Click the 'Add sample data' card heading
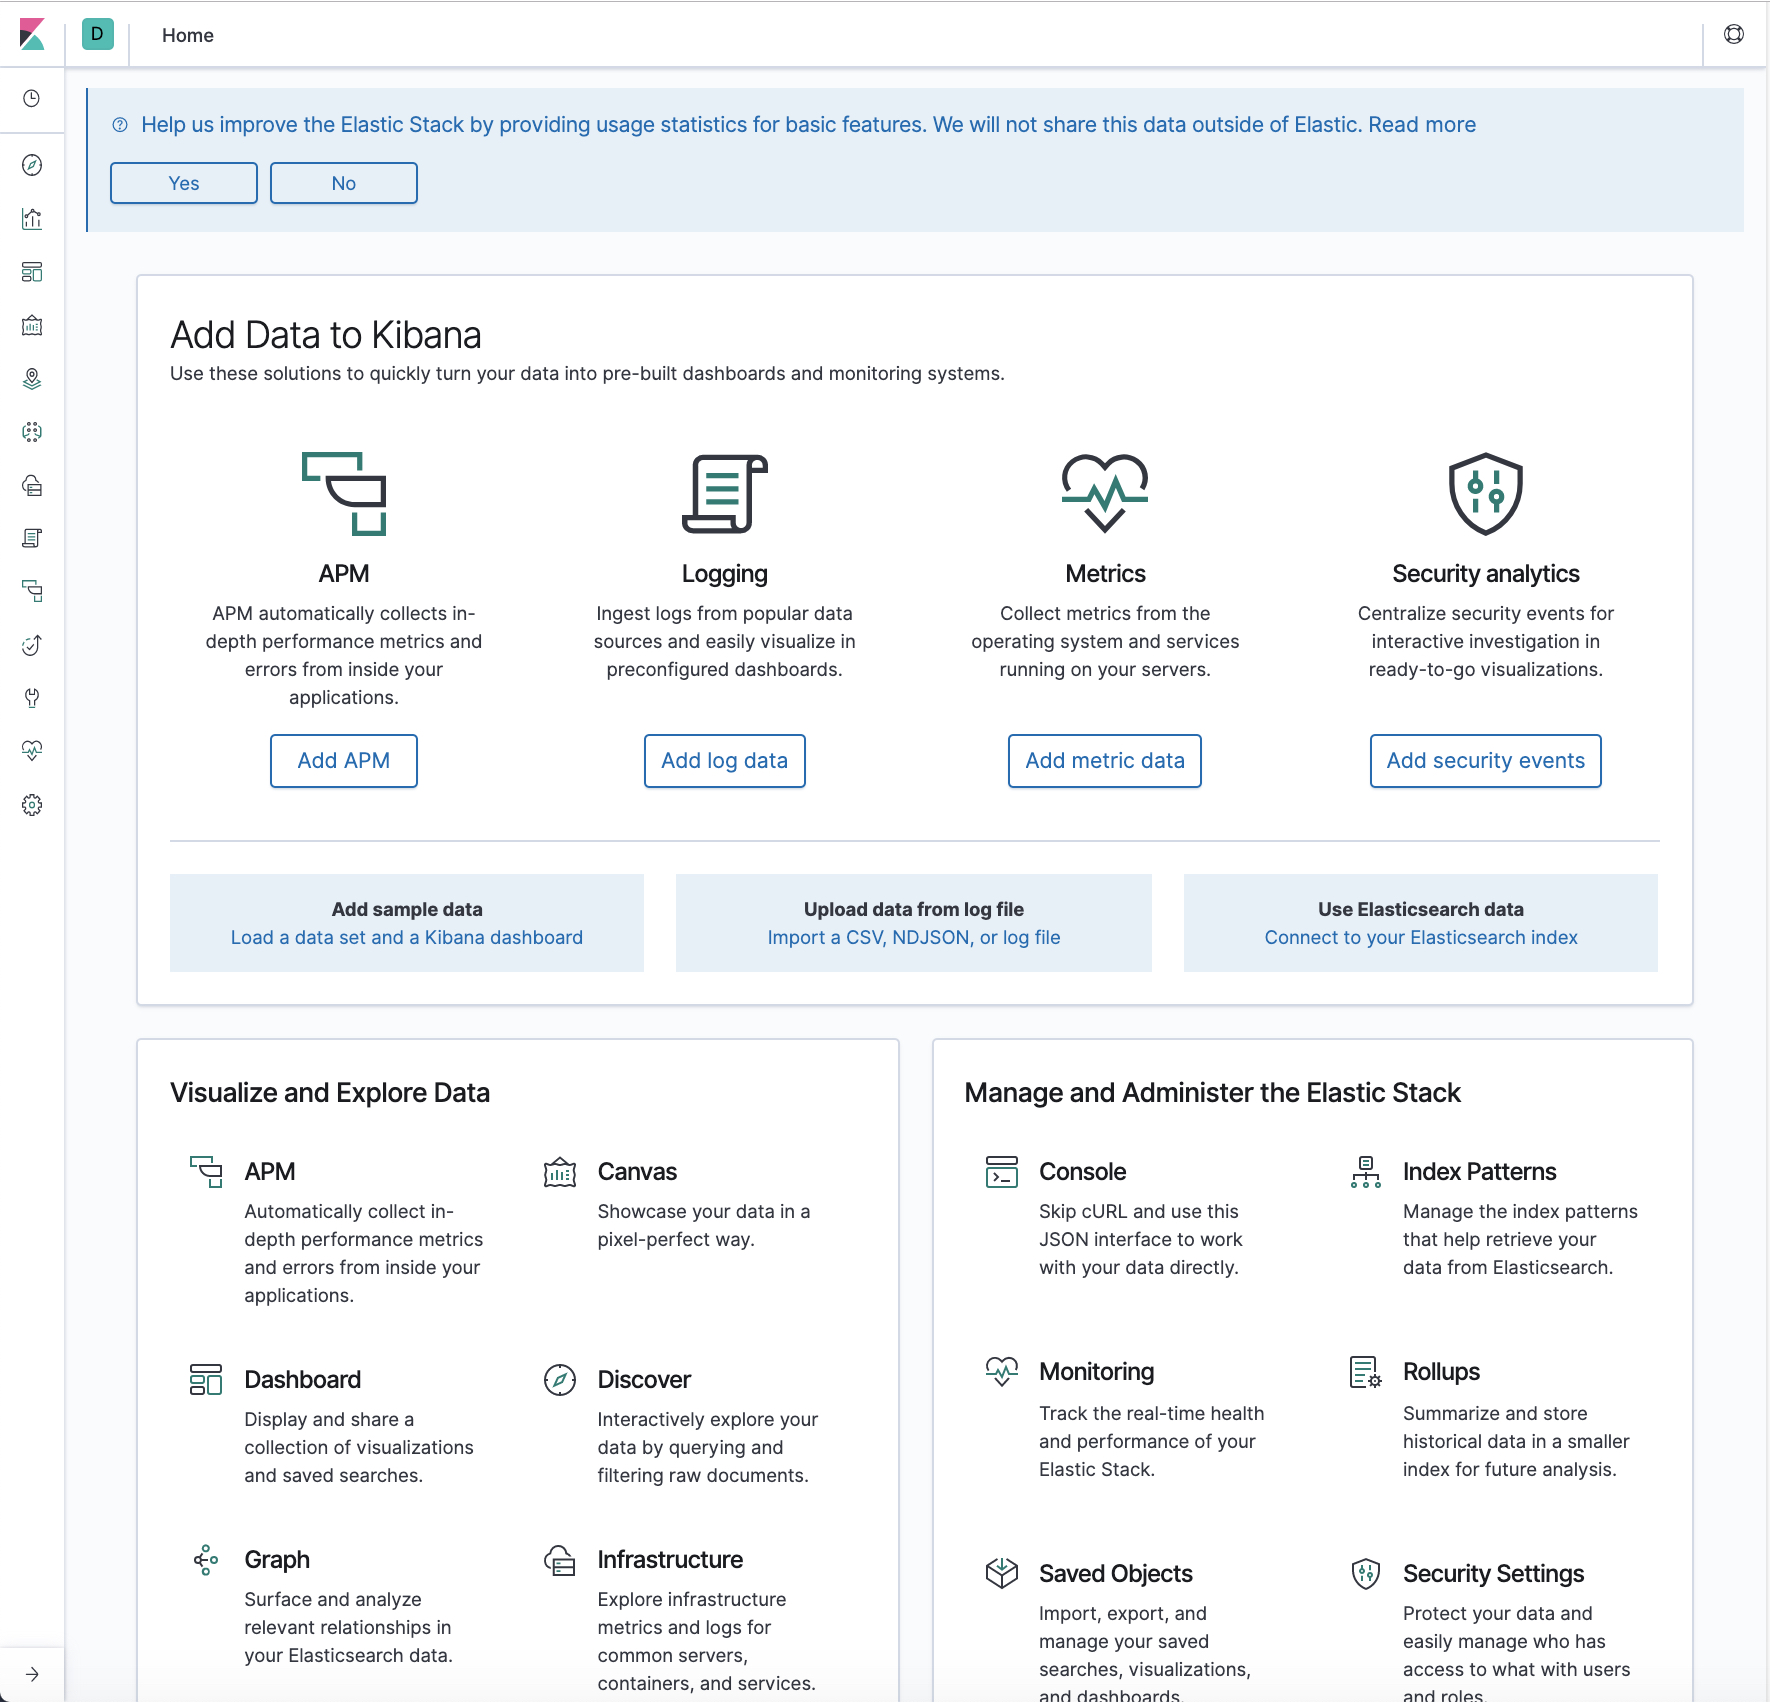Image resolution: width=1770 pixels, height=1702 pixels. click(407, 910)
